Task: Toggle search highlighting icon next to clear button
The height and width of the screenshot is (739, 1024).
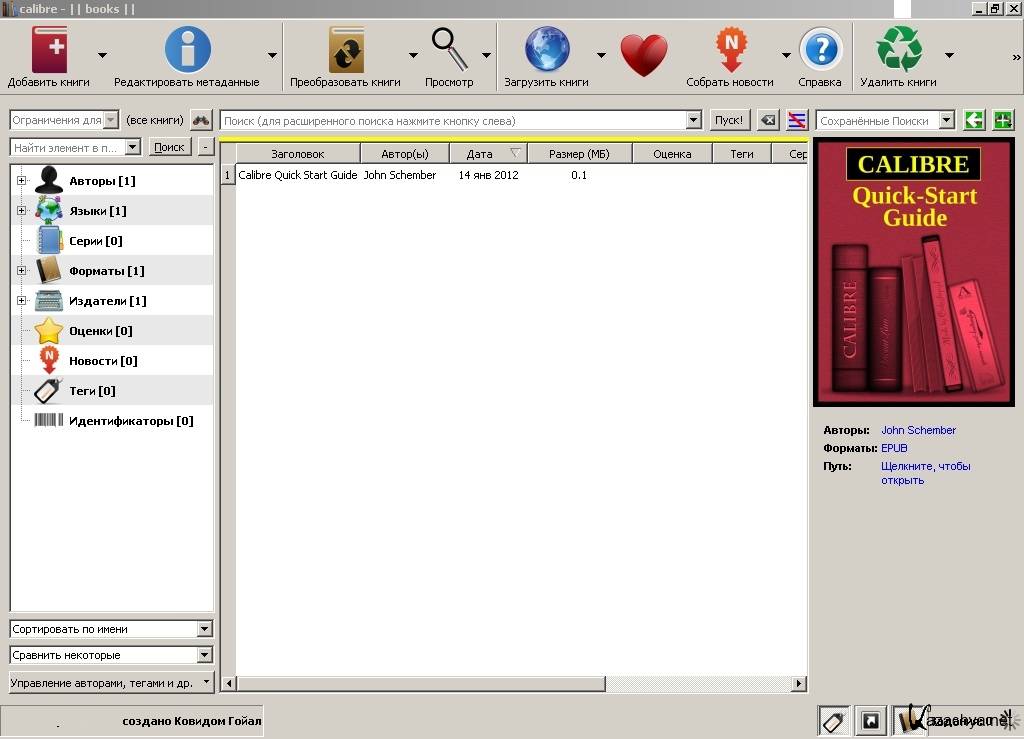Action: tap(797, 120)
